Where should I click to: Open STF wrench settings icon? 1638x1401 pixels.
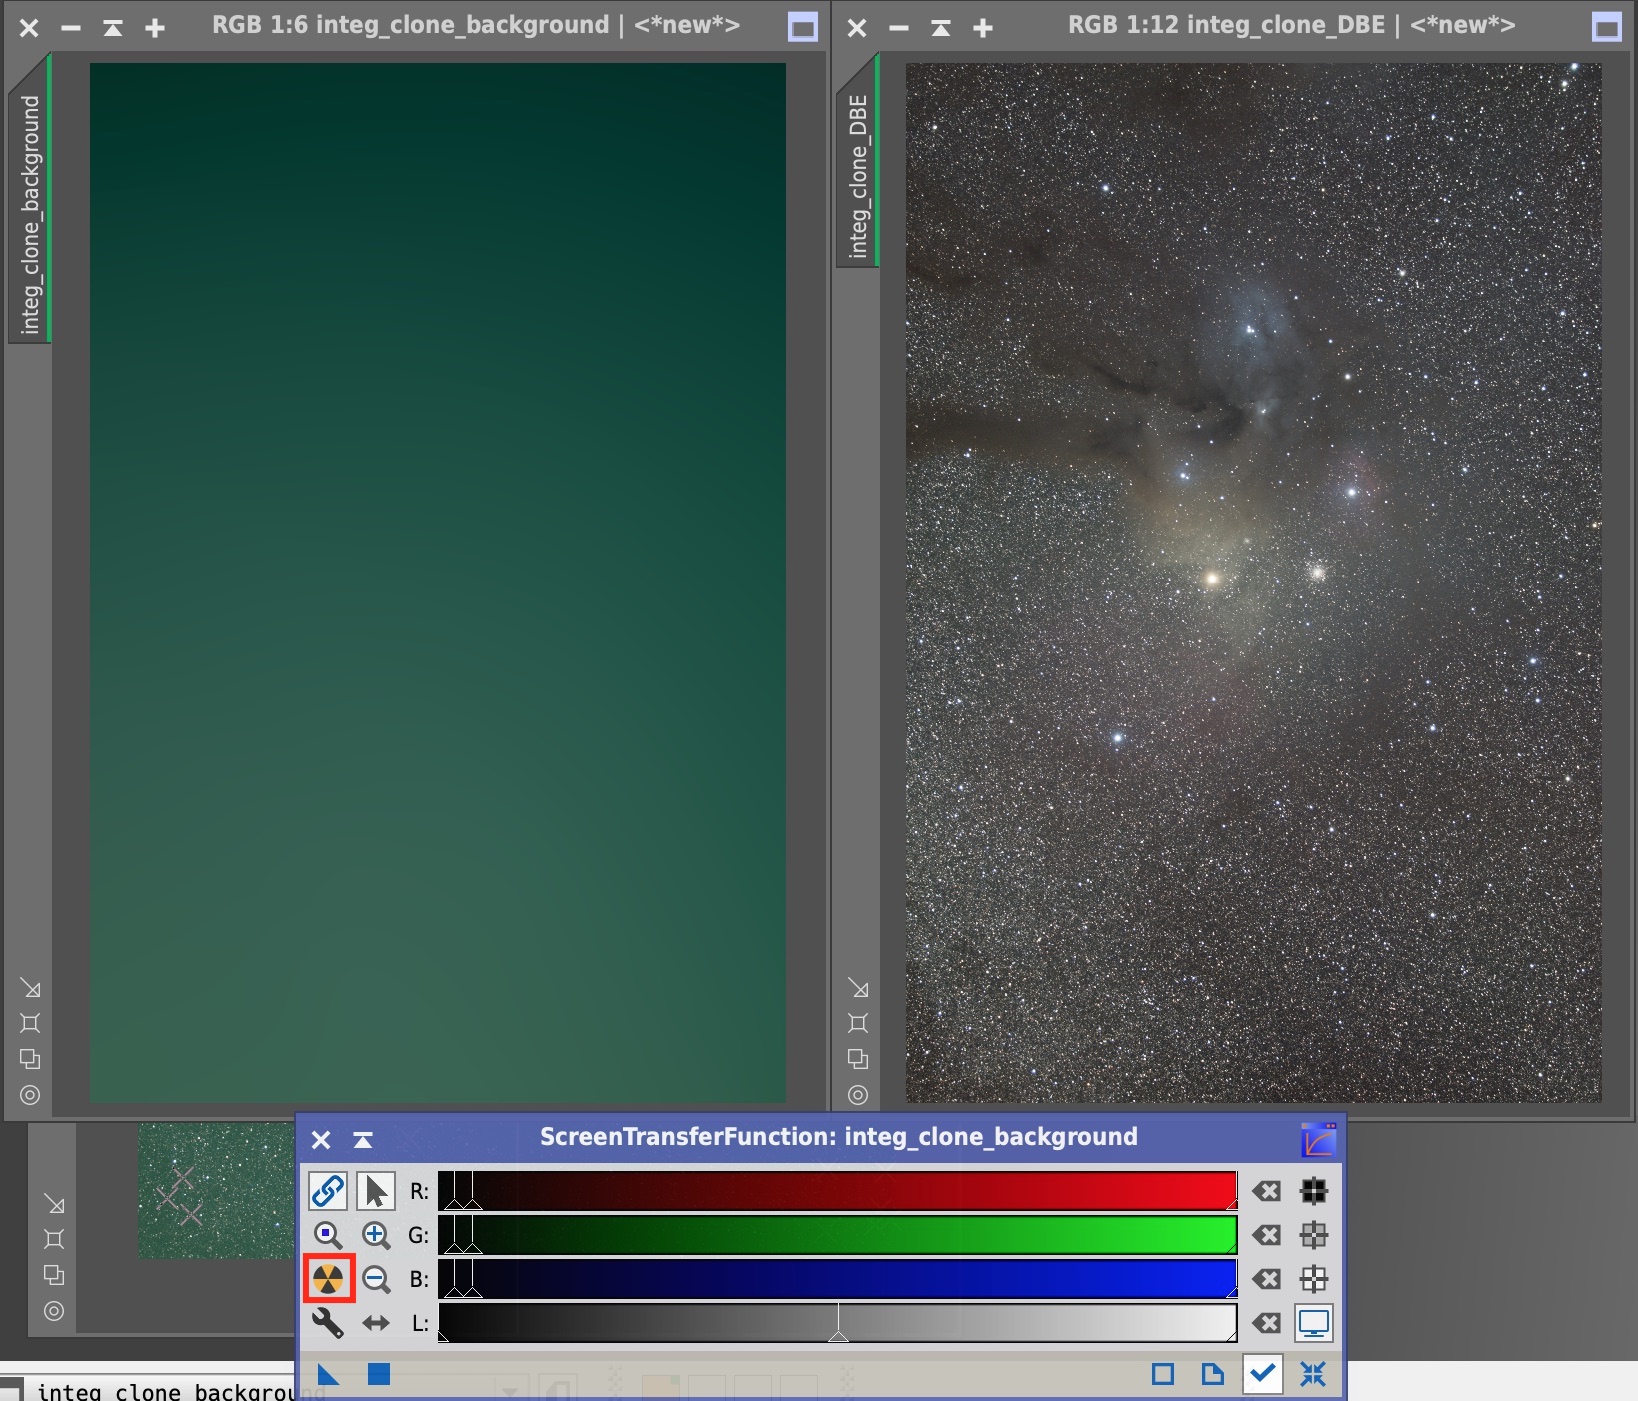[328, 1323]
